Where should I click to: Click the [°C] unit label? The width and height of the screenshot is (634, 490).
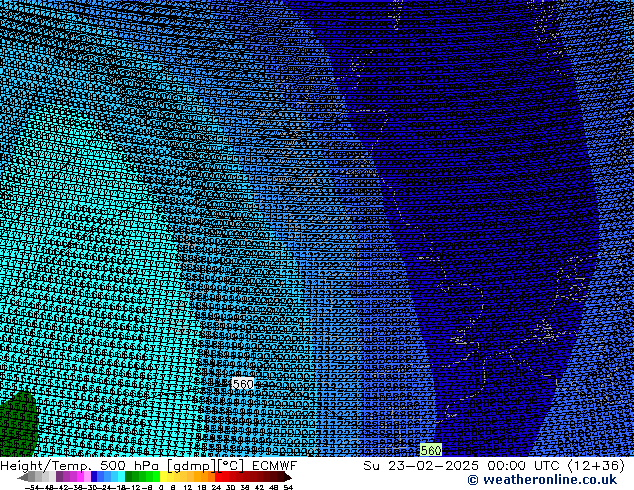pyautogui.click(x=231, y=466)
